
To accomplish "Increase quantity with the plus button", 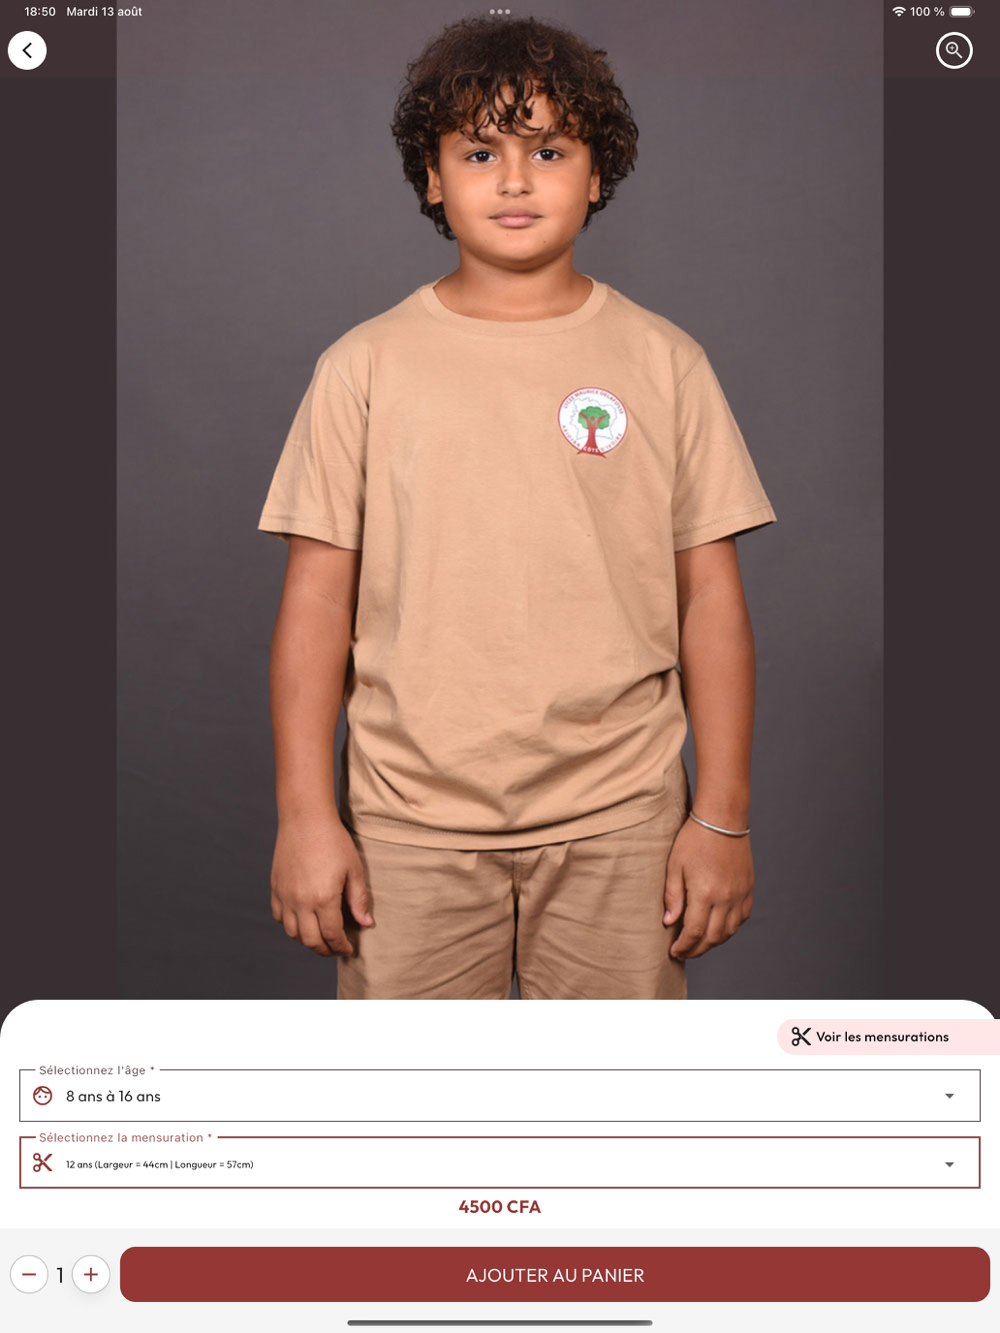I will tap(91, 1274).
